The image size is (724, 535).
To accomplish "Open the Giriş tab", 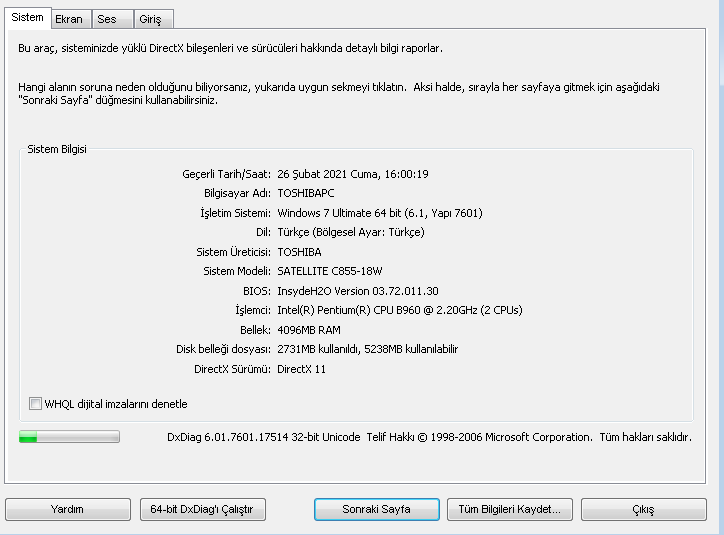I will pyautogui.click(x=154, y=19).
